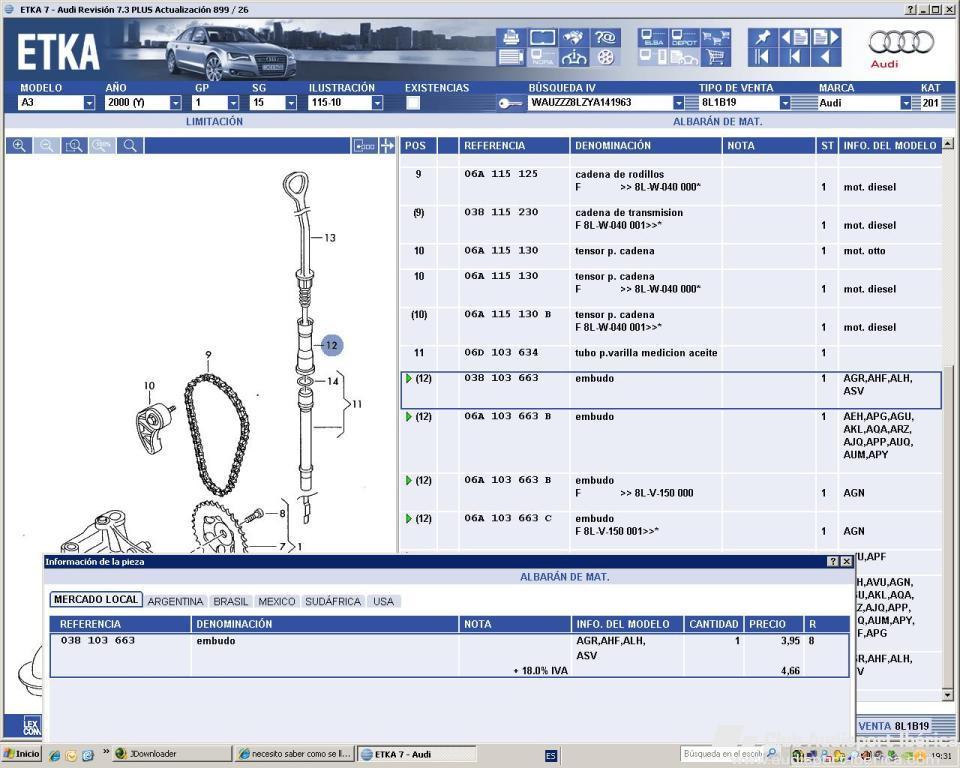Click the highlighted position 12 marker in illustration
Viewport: 960px width, 768px height.
tap(331, 345)
